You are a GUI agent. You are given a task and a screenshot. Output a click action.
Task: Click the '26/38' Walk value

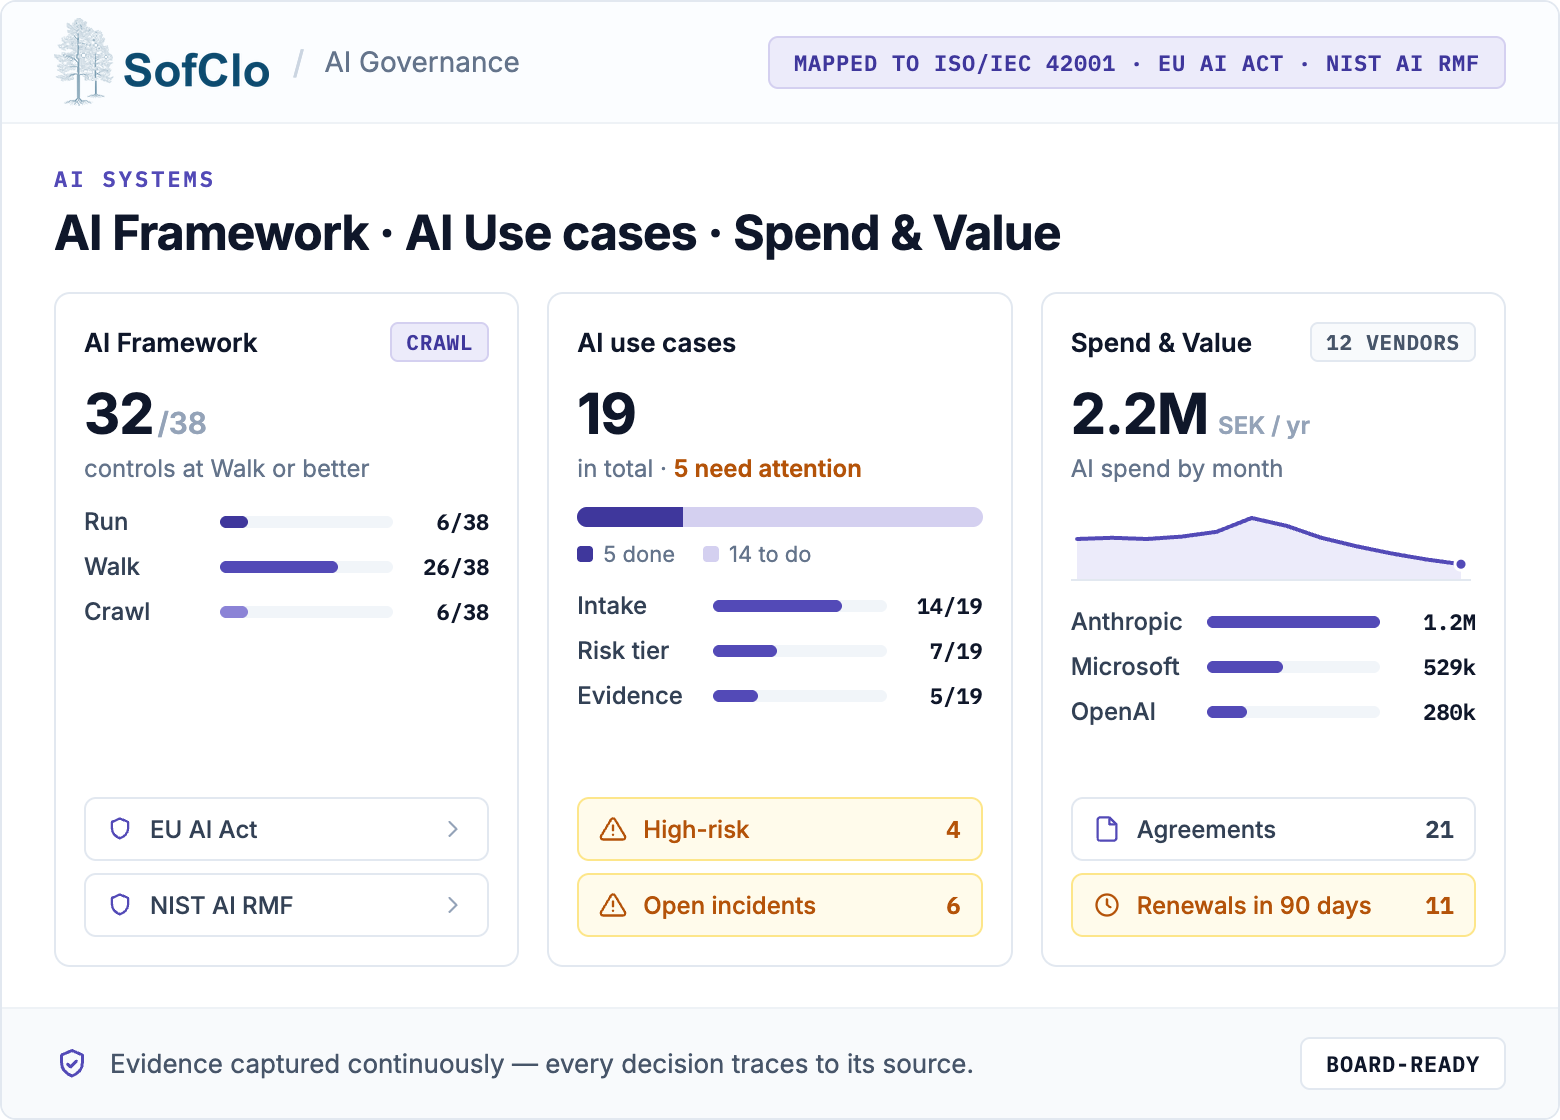pyautogui.click(x=456, y=567)
